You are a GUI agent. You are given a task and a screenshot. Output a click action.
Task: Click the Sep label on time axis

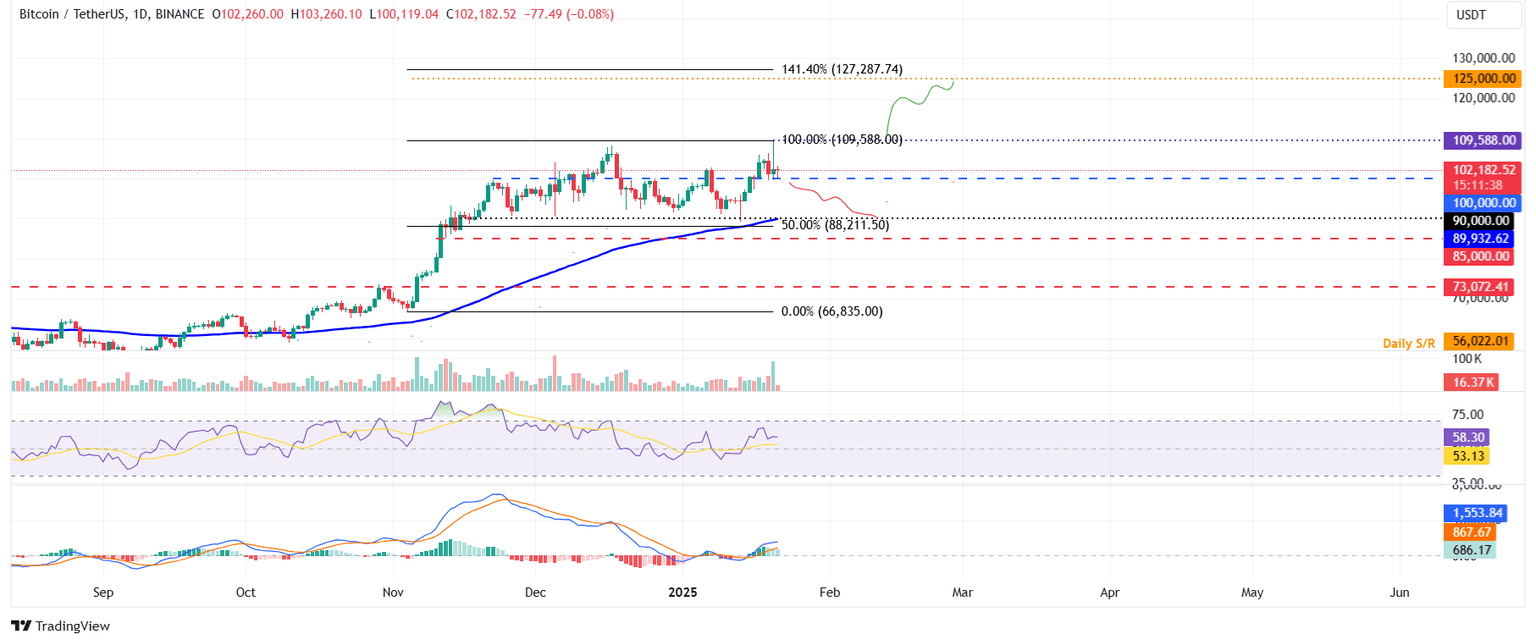pos(103,592)
